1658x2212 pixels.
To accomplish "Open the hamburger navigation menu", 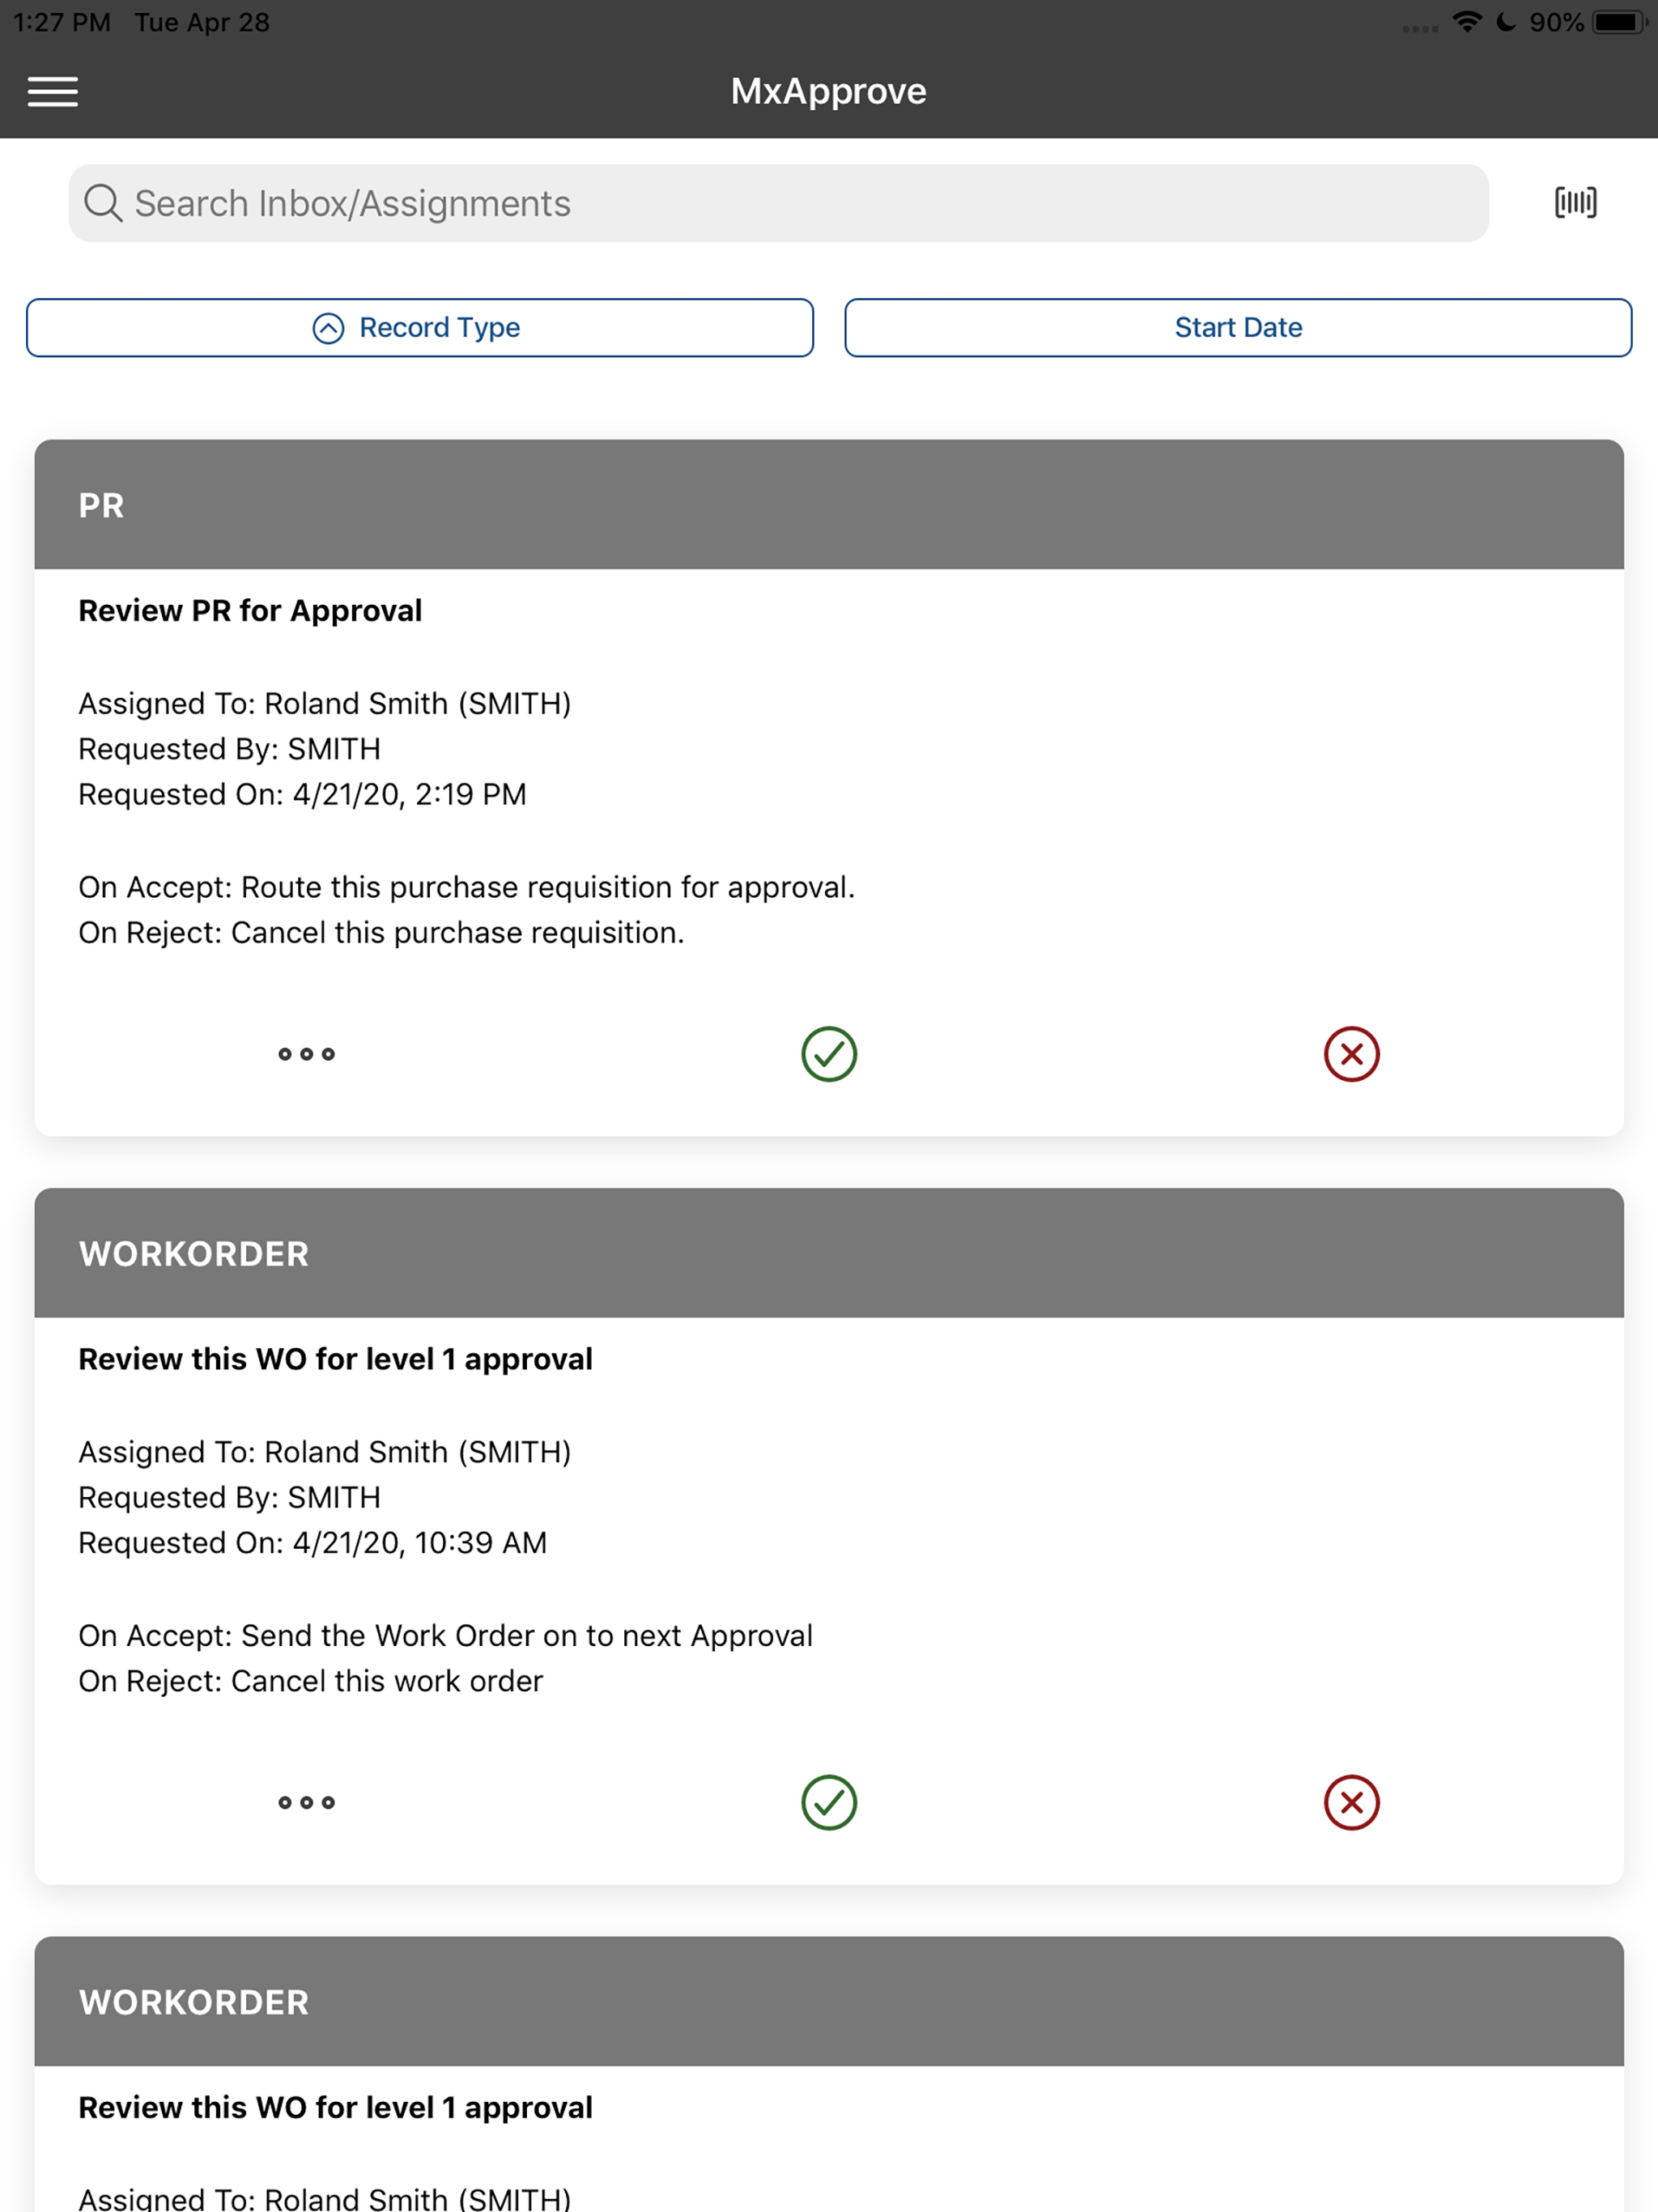I will click(x=53, y=92).
